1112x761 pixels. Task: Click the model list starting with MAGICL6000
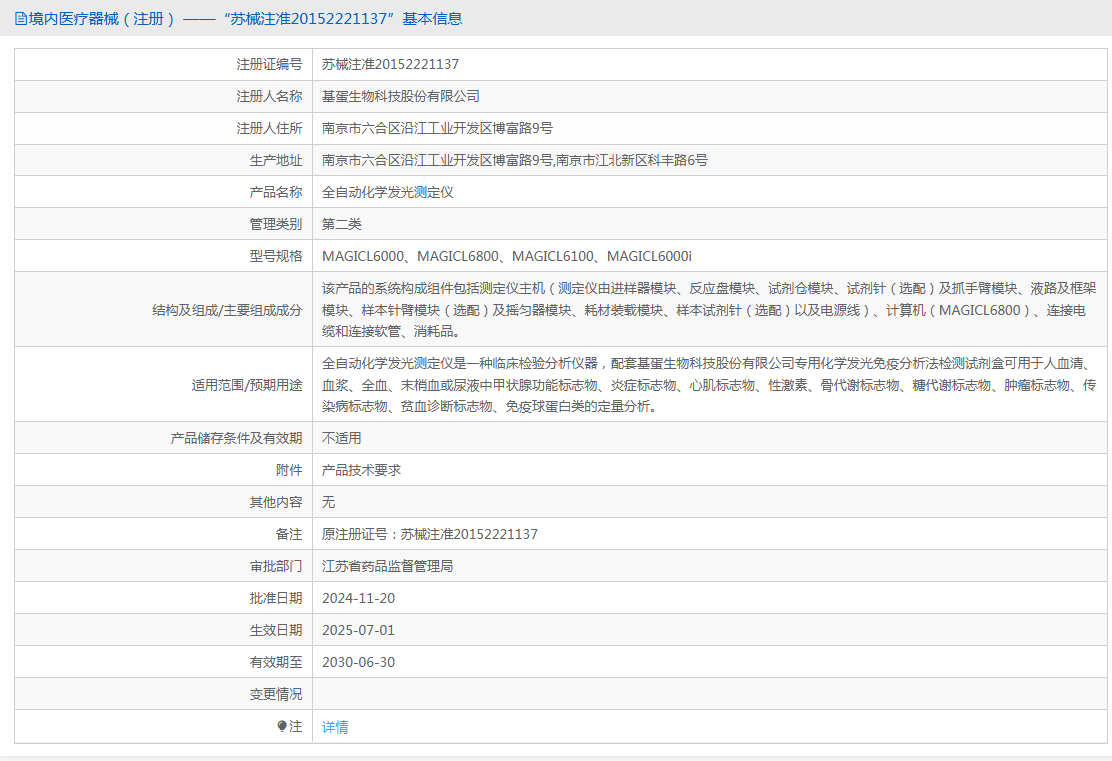506,256
